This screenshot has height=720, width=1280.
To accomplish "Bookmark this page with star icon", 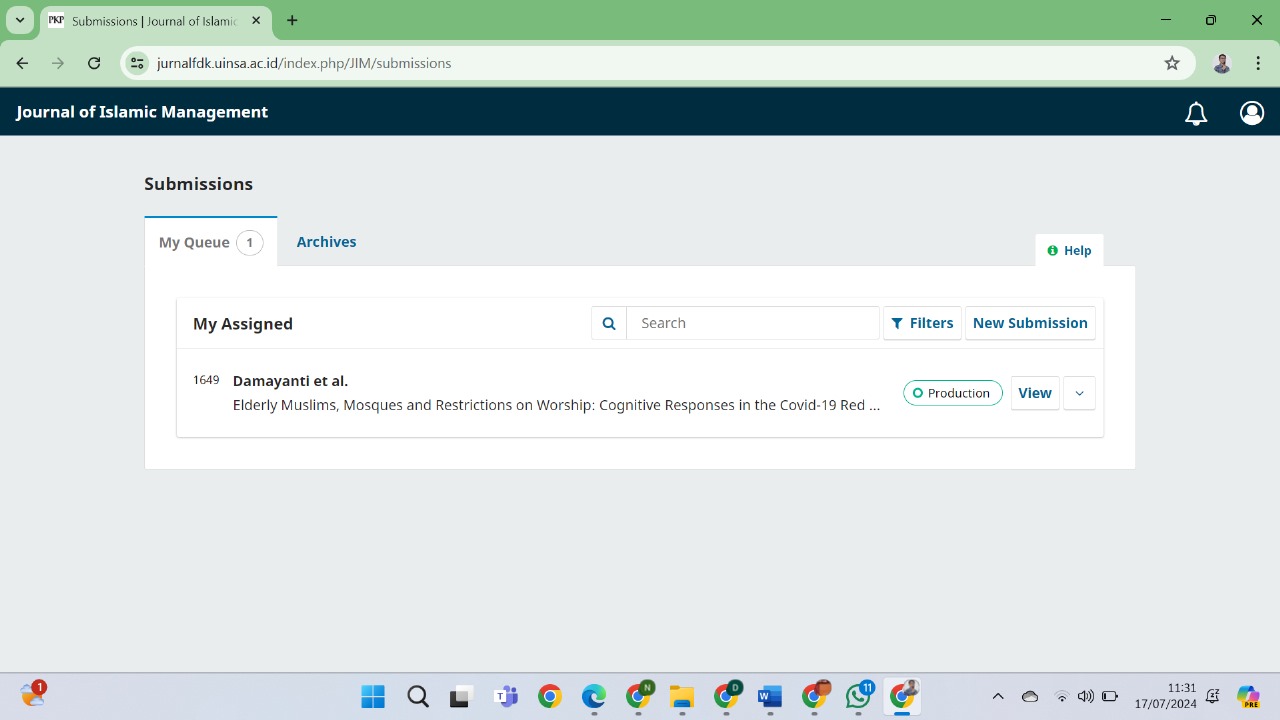I will (x=1172, y=63).
